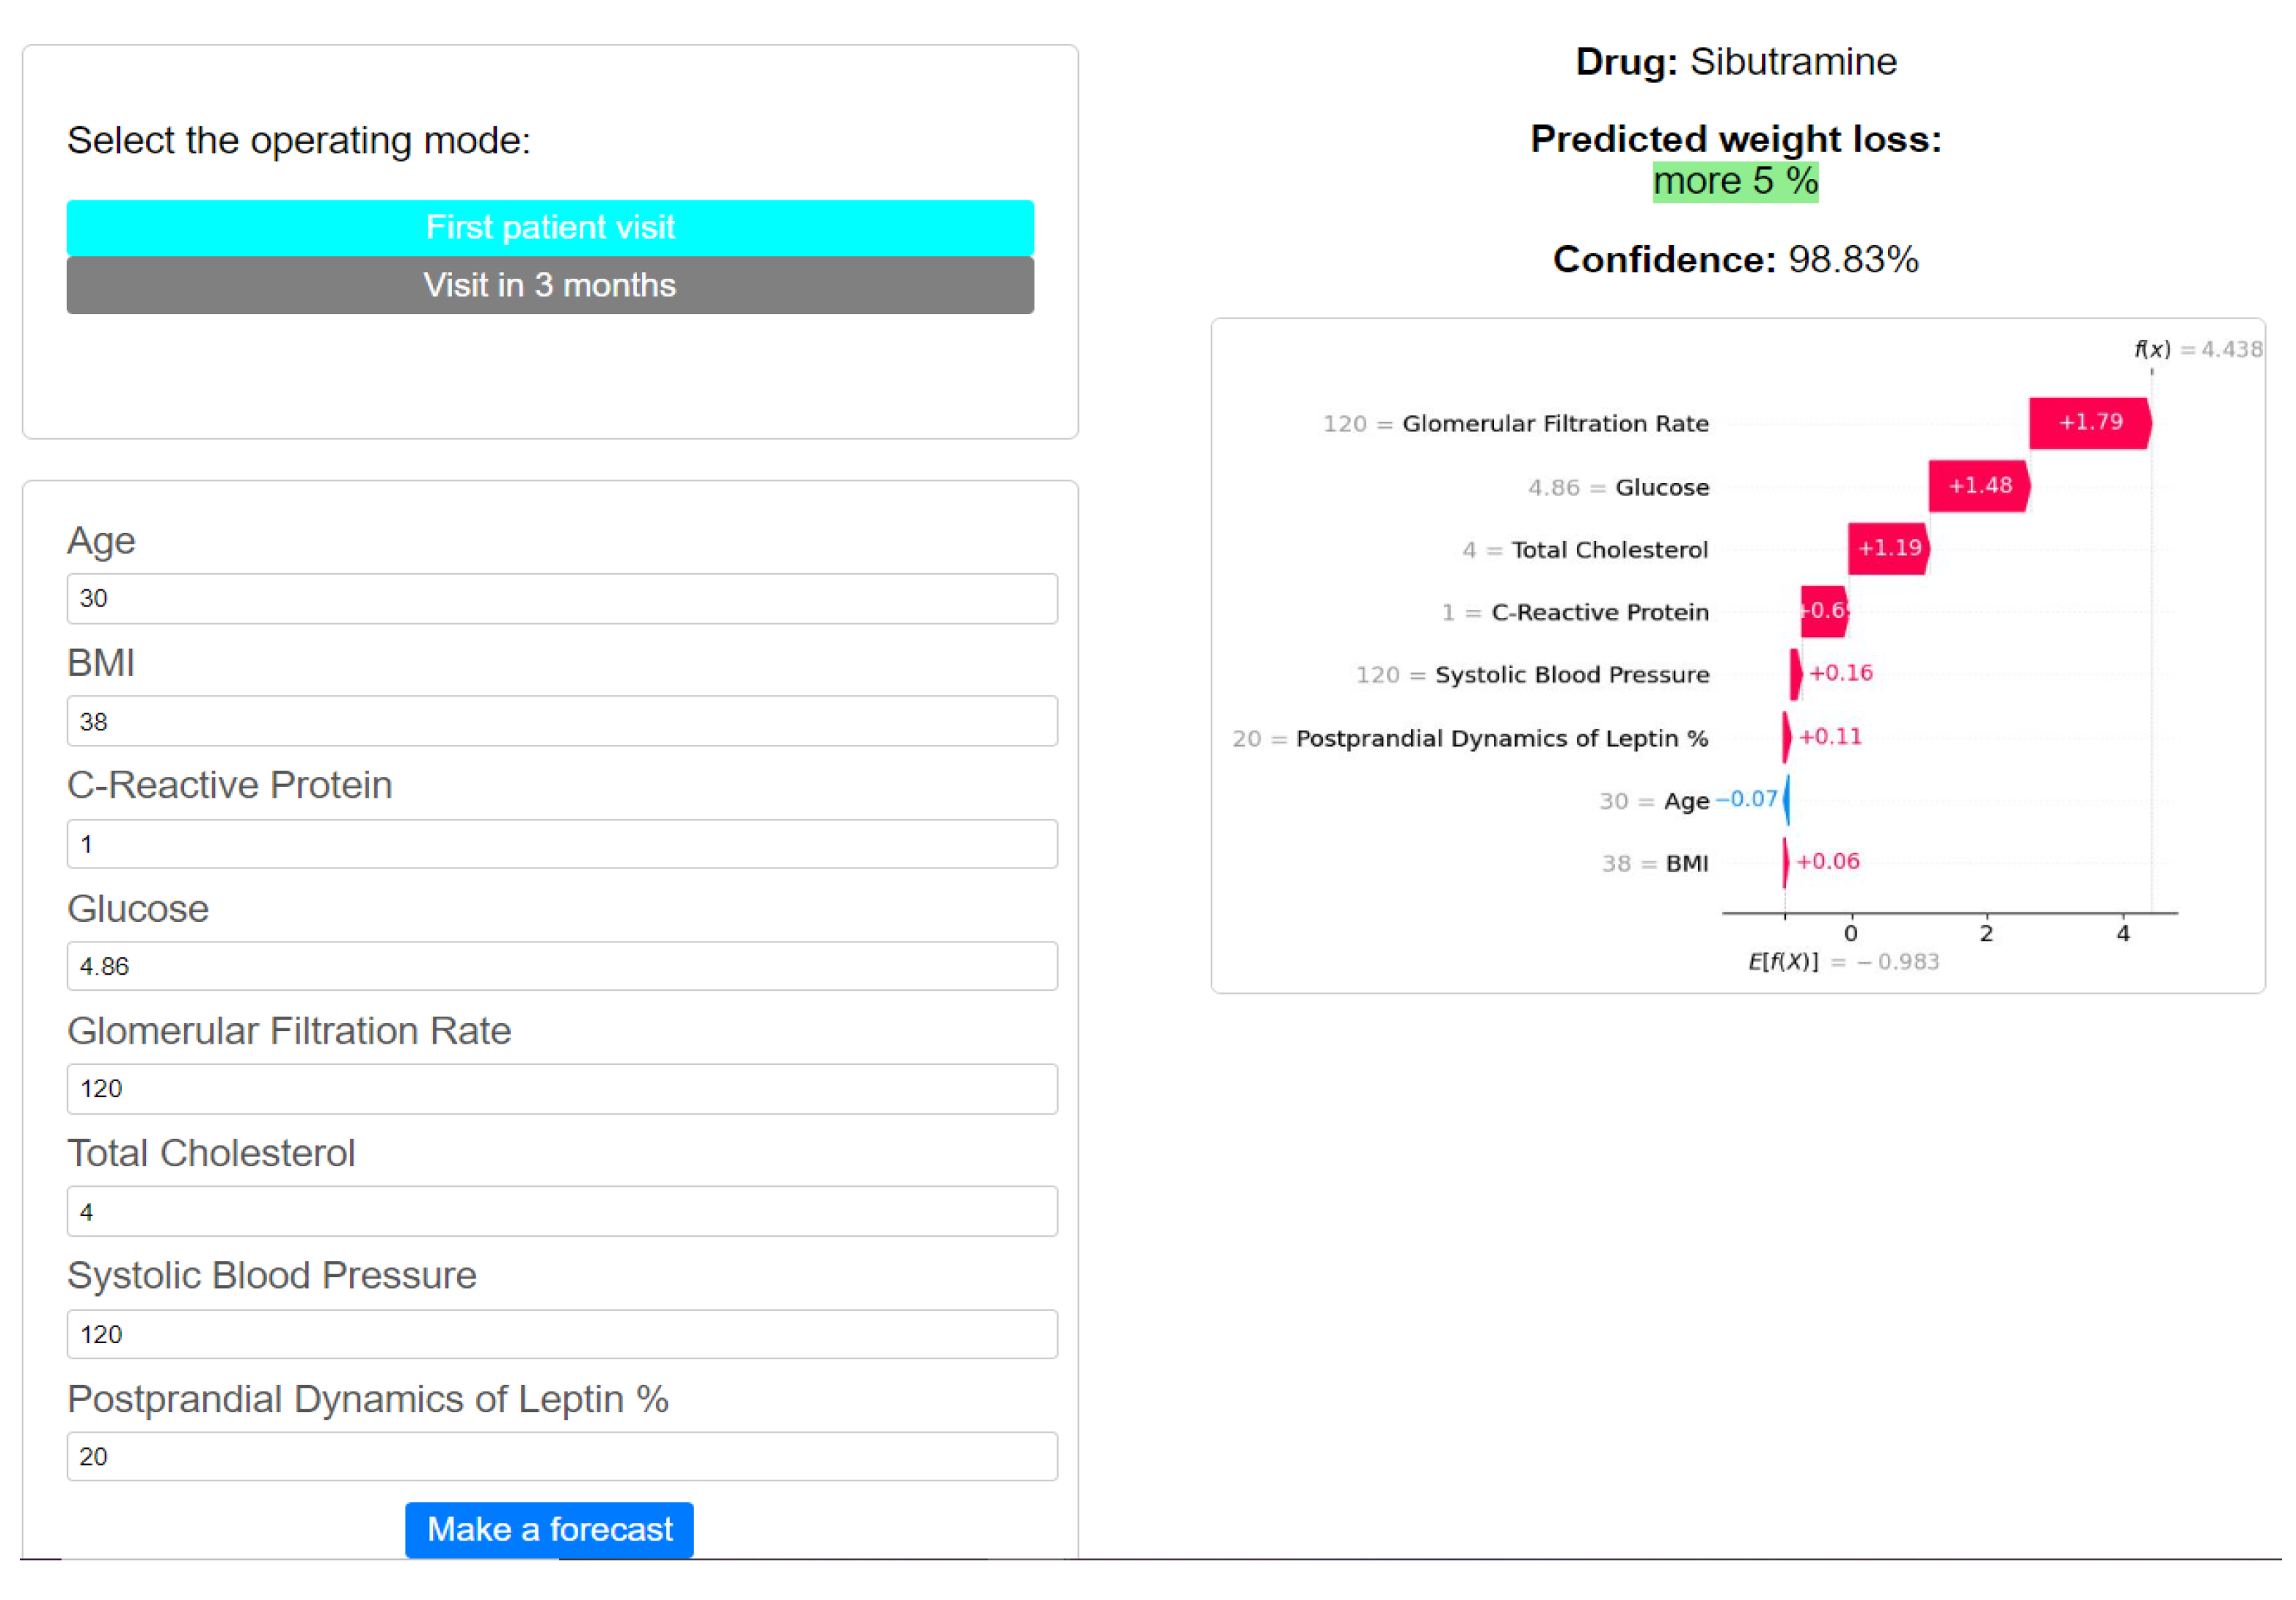The height and width of the screenshot is (1600, 2296).
Task: Select the Systolic Blood Pressure input
Action: 561,1334
